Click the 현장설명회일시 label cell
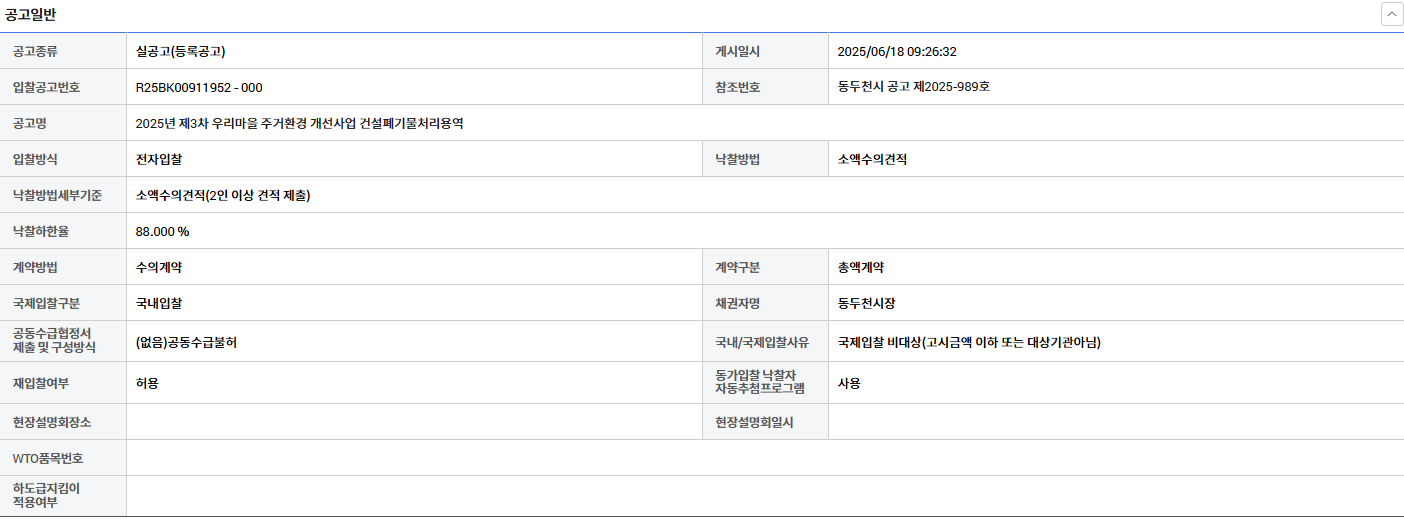The height and width of the screenshot is (519, 1404). coord(754,422)
